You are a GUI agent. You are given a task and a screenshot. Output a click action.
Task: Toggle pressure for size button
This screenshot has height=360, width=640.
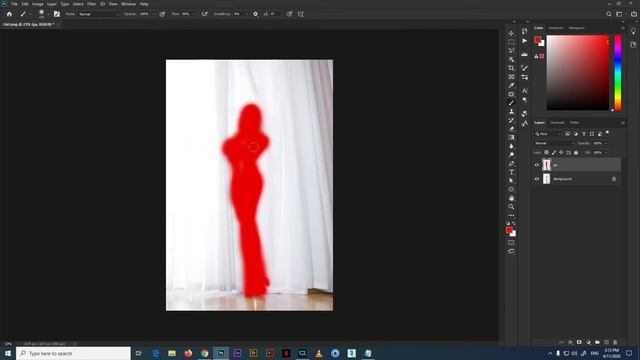289,14
